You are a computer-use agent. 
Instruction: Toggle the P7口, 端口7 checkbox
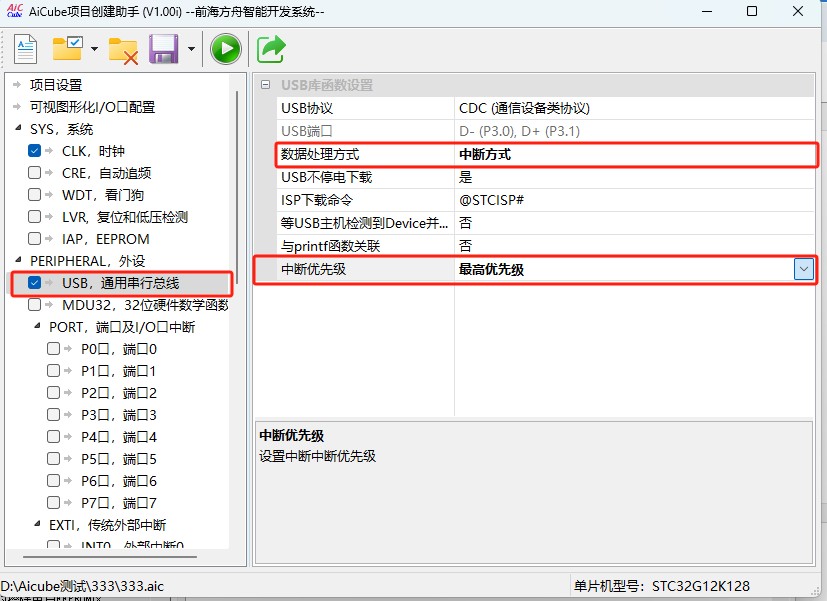tap(53, 502)
